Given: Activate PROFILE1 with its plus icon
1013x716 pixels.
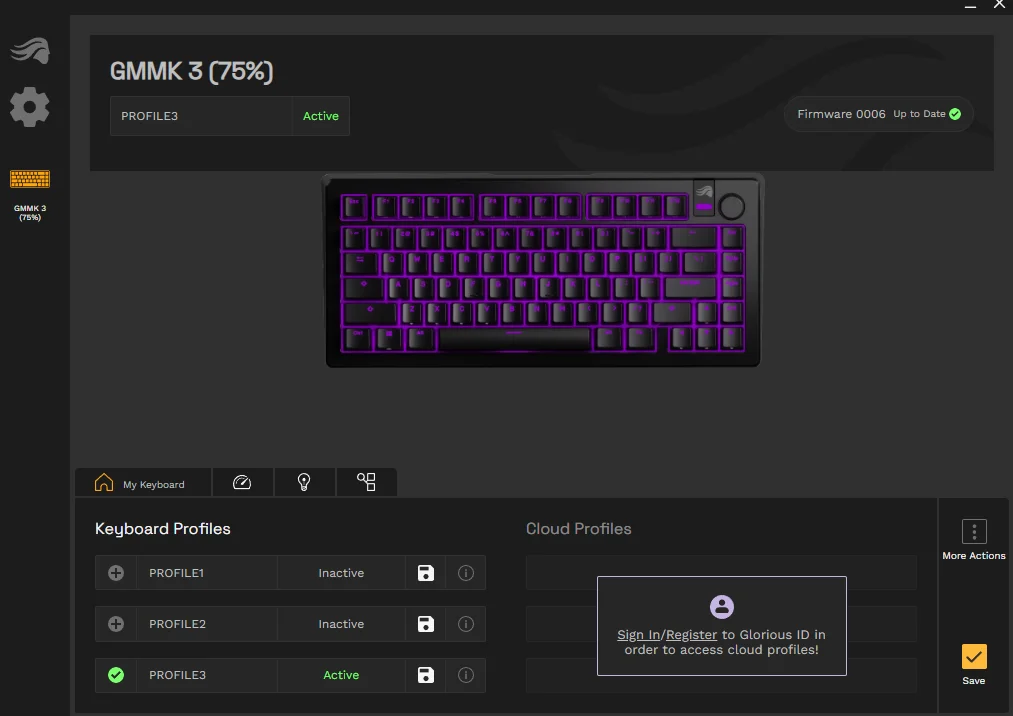Looking at the screenshot, I should coord(116,573).
